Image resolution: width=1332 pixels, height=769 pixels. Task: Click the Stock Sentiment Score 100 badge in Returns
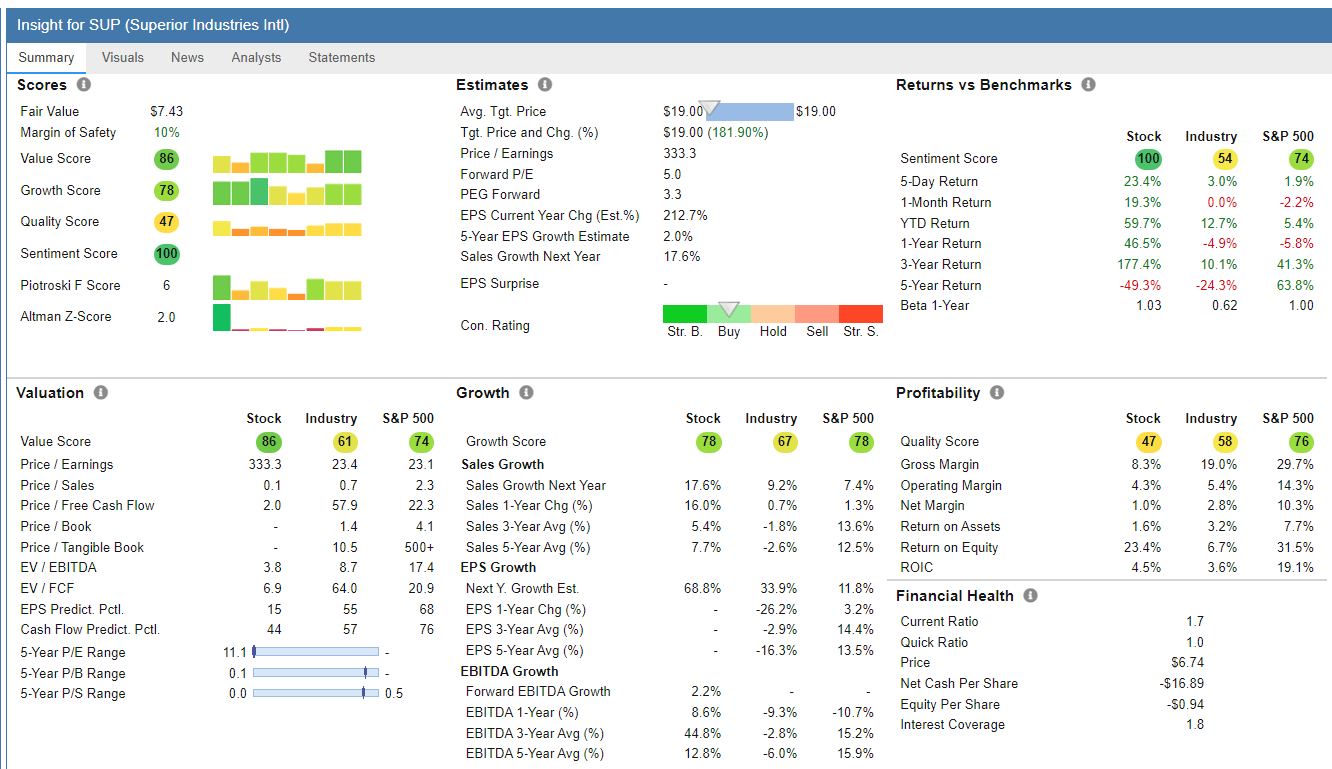coord(1149,159)
